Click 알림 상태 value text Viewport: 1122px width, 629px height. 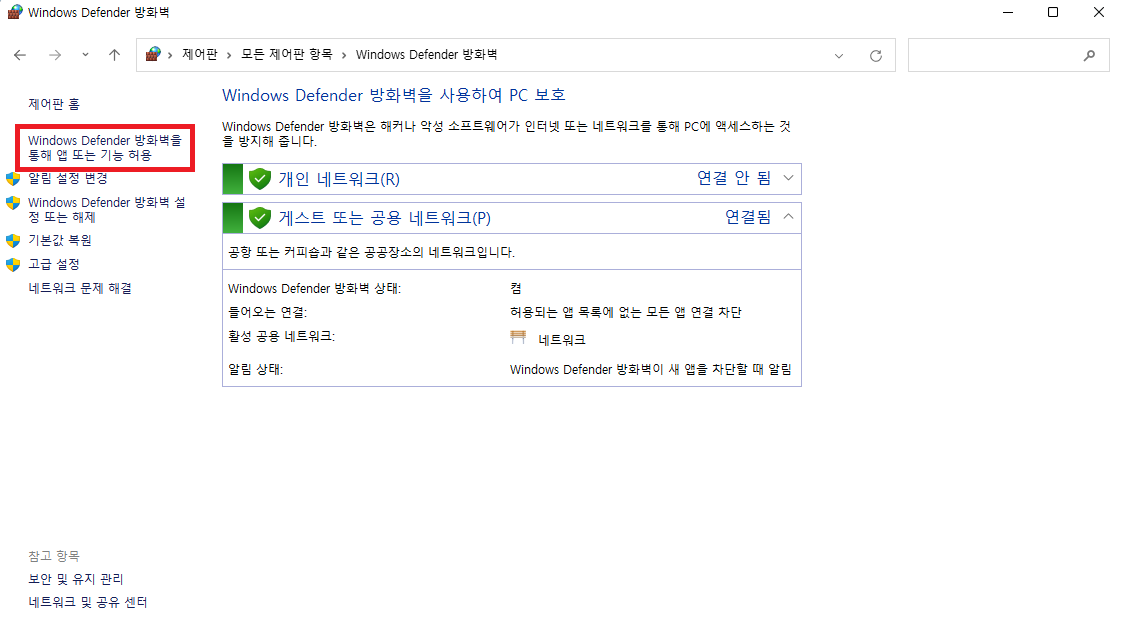[x=650, y=370]
